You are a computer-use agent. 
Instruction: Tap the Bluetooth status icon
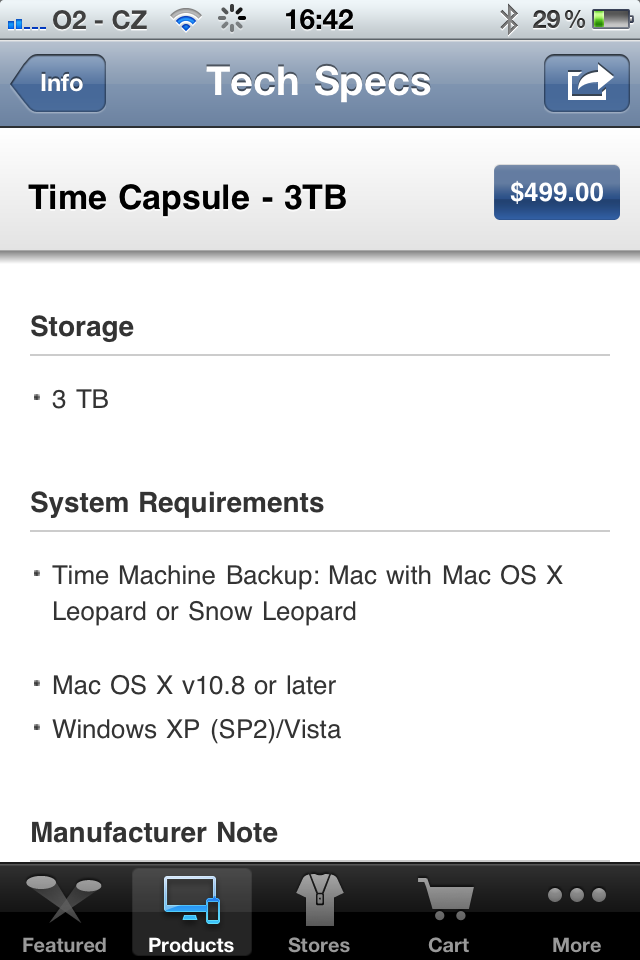tap(509, 19)
